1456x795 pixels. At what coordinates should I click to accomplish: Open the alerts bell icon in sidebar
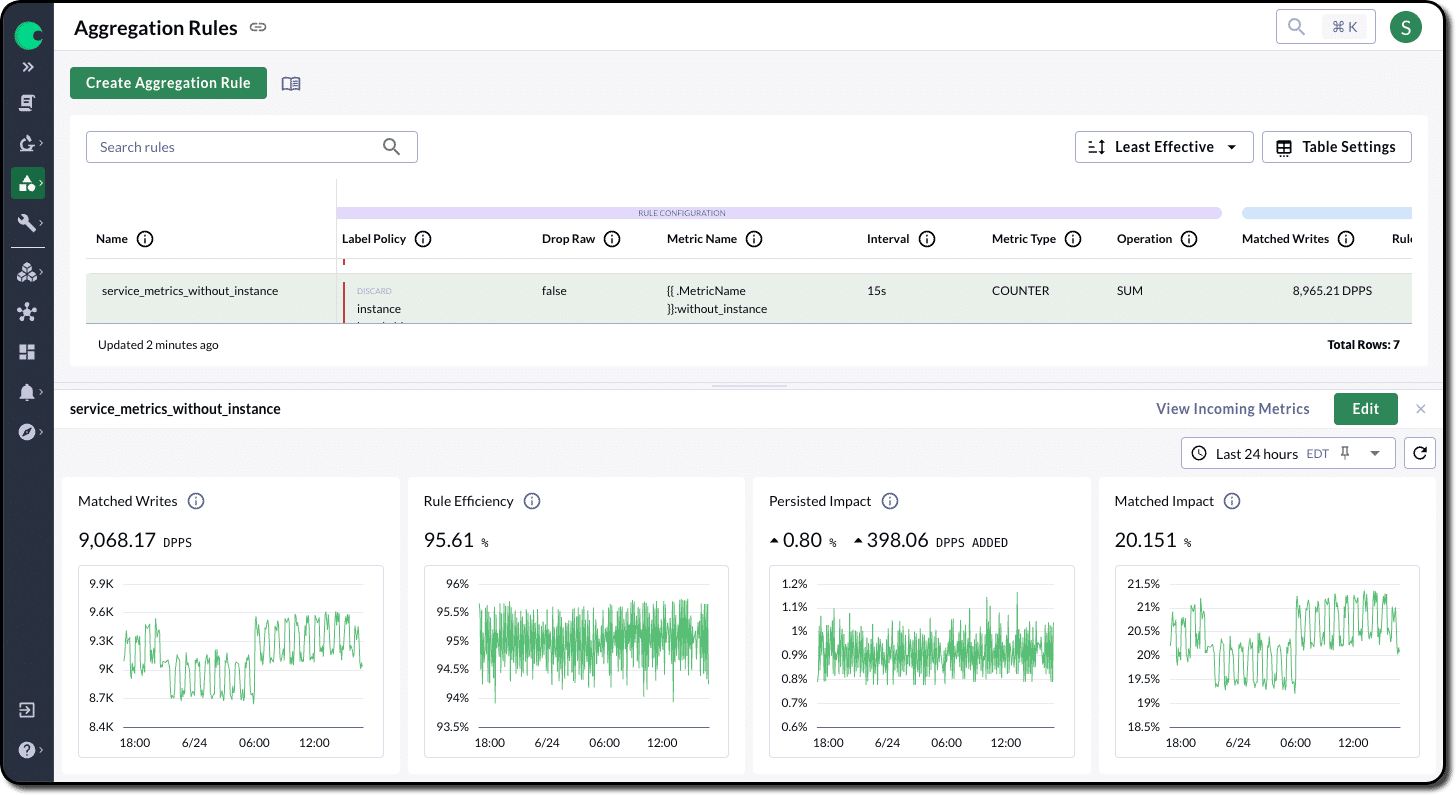(27, 393)
